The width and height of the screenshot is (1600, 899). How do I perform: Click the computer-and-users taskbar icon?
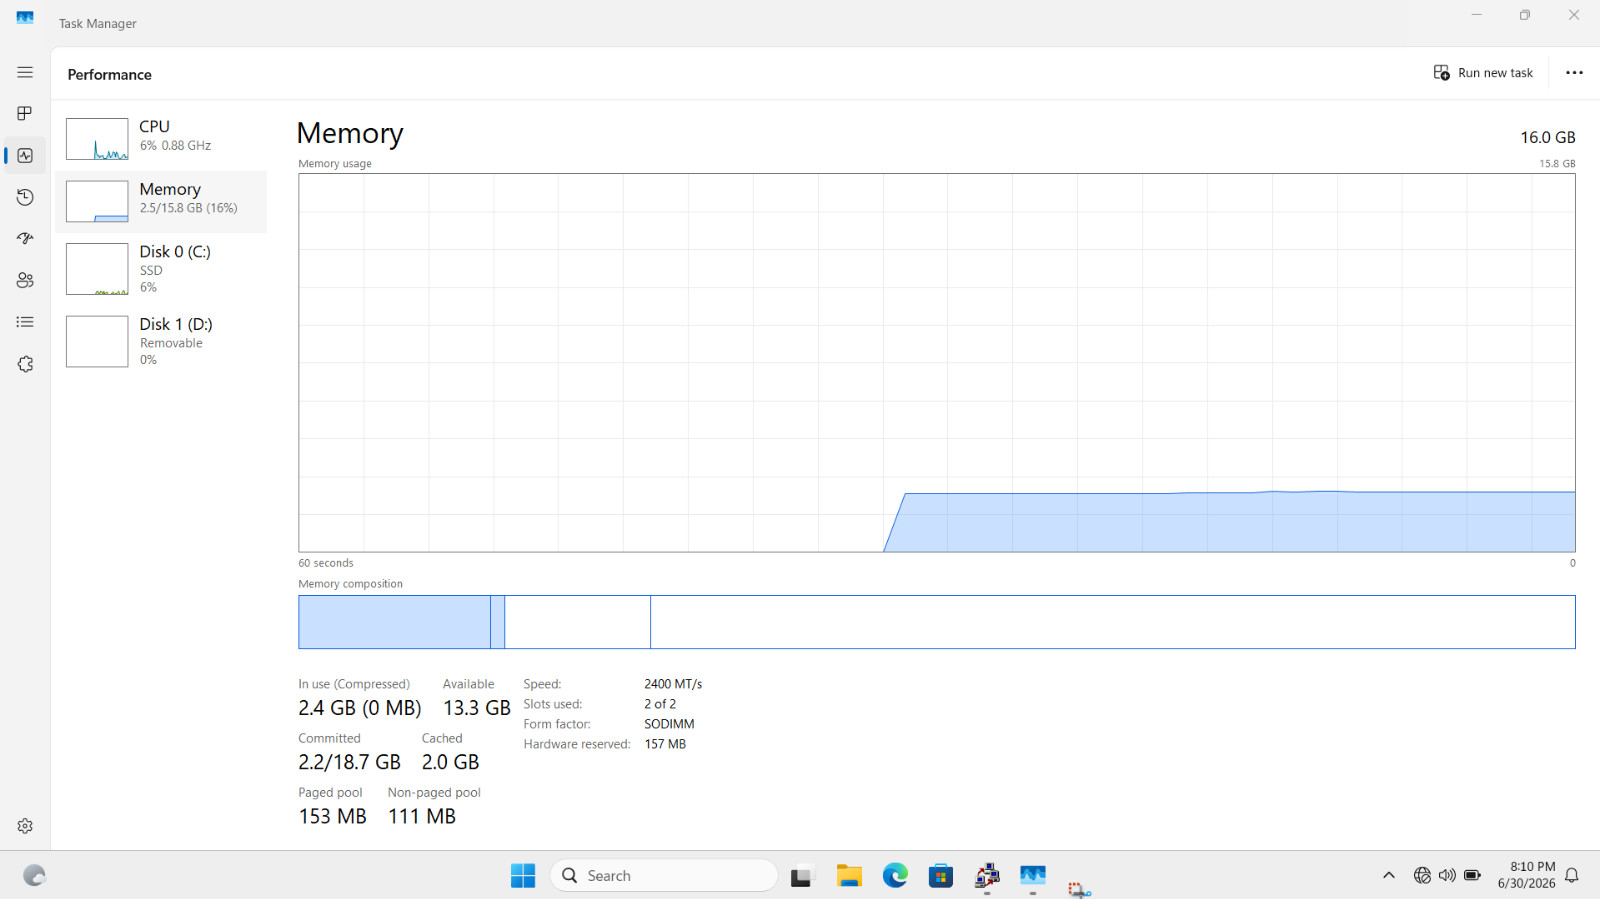pyautogui.click(x=987, y=876)
